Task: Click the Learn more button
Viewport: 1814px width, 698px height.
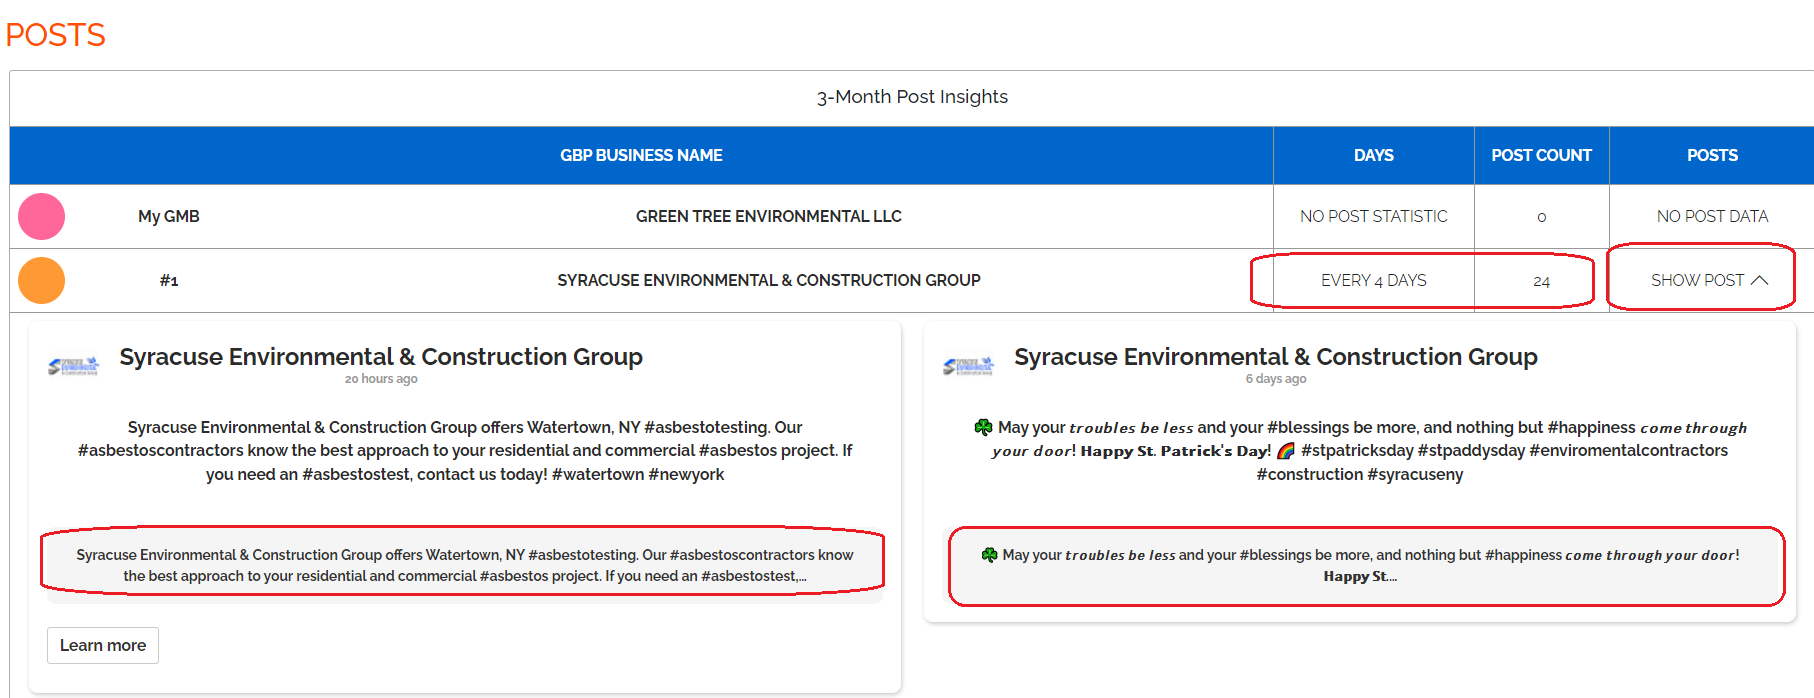Action: [x=103, y=645]
